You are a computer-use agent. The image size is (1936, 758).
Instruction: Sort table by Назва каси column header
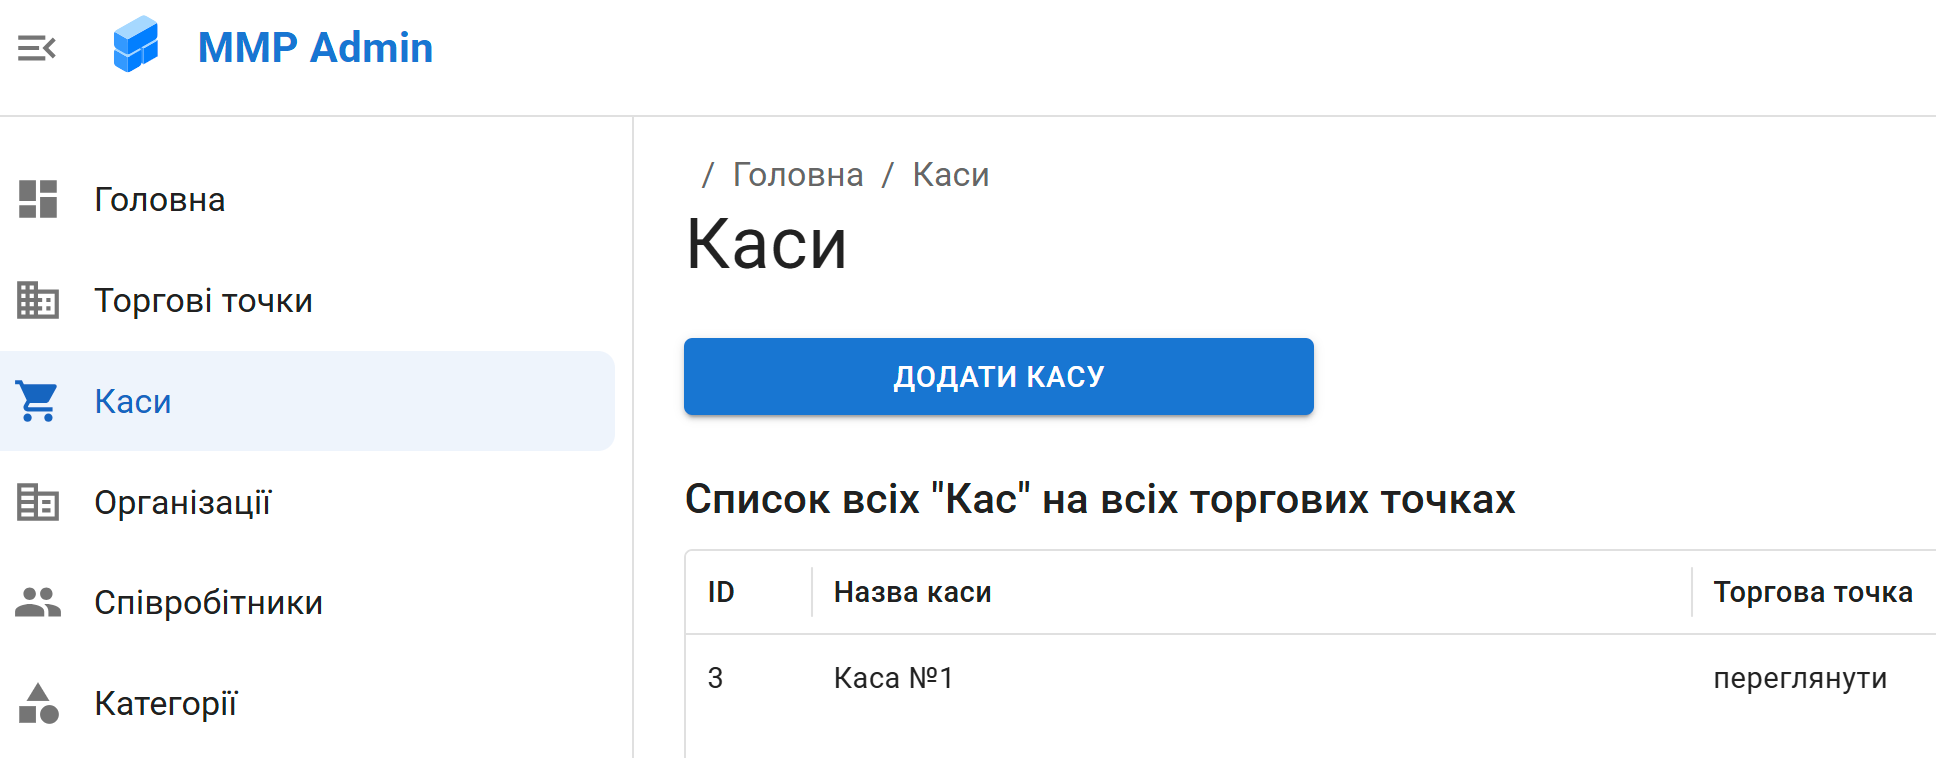(912, 593)
